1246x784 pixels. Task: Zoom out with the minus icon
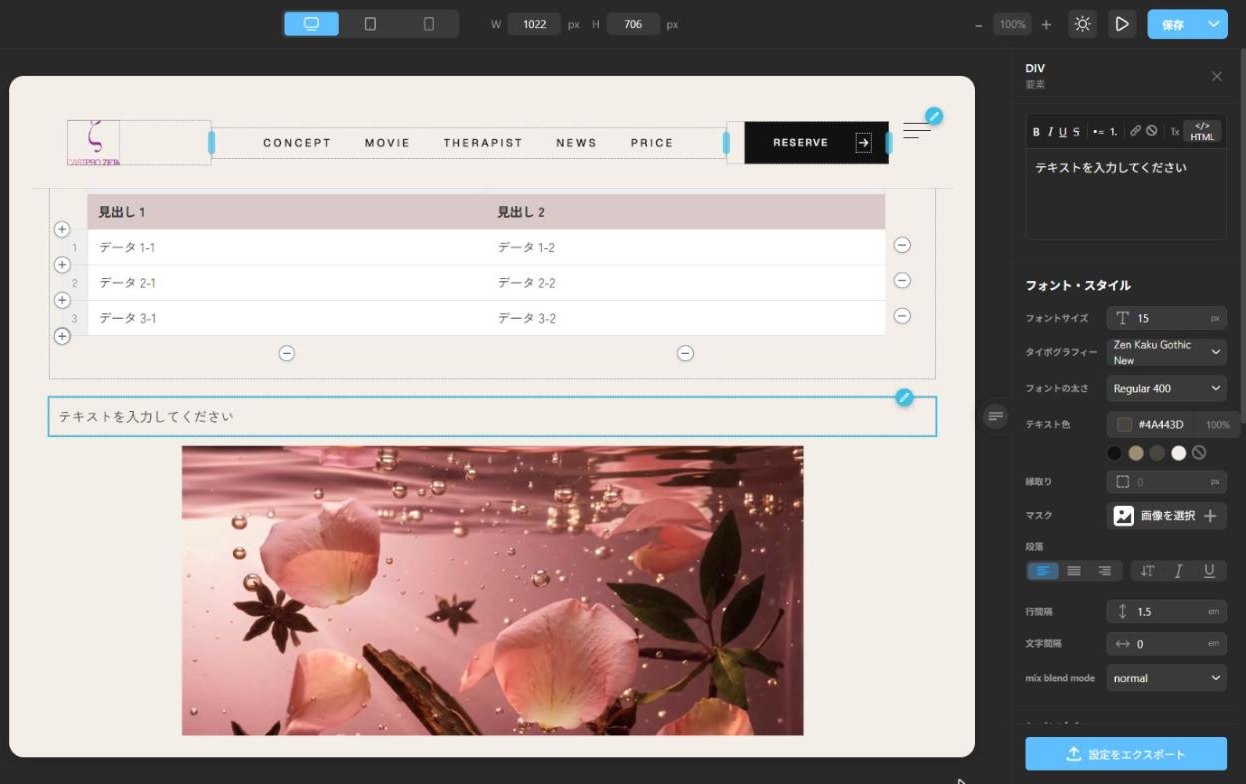[x=979, y=25]
